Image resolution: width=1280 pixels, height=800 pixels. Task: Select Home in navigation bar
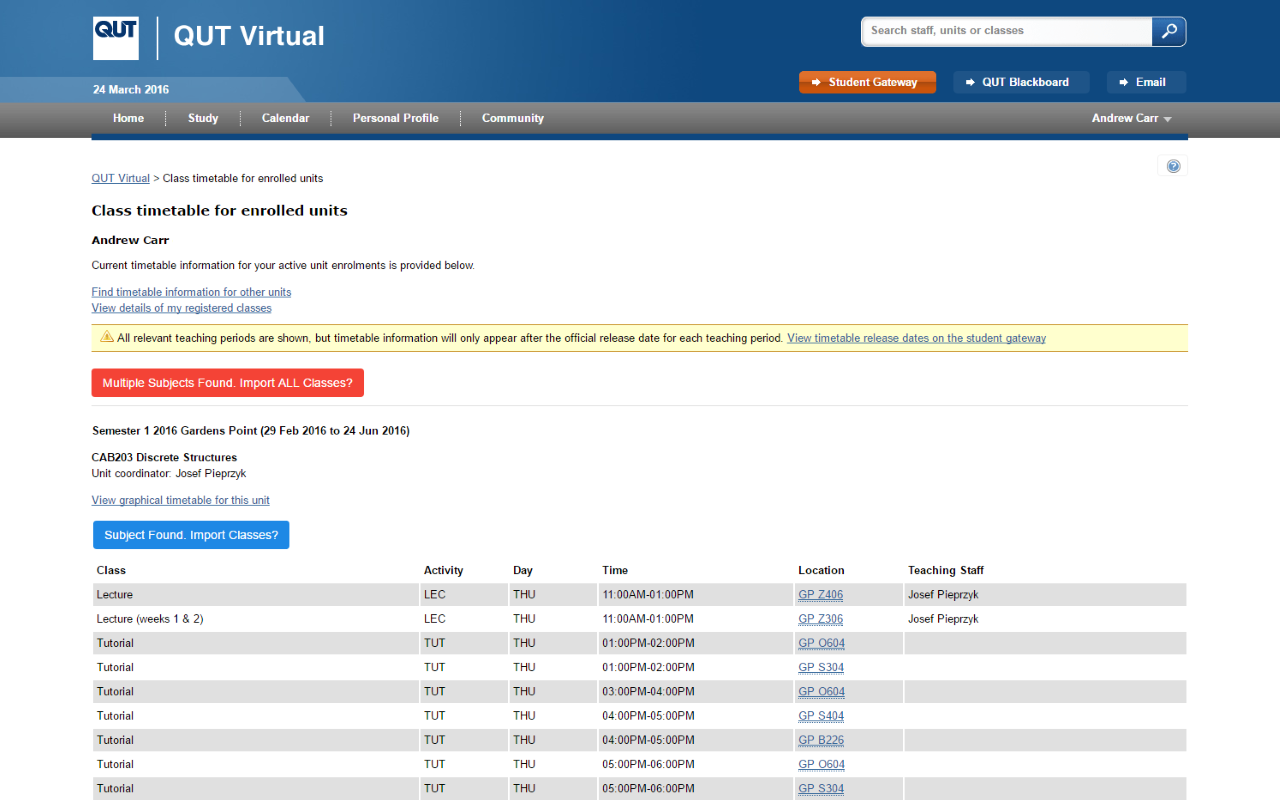pos(128,118)
